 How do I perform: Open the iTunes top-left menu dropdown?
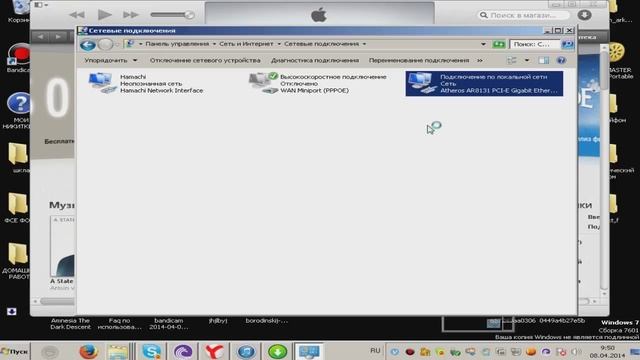(41, 5)
